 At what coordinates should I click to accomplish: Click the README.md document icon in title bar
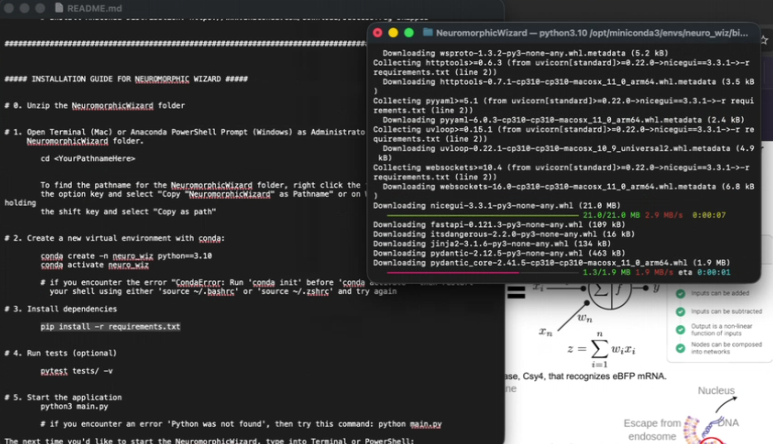(x=59, y=8)
